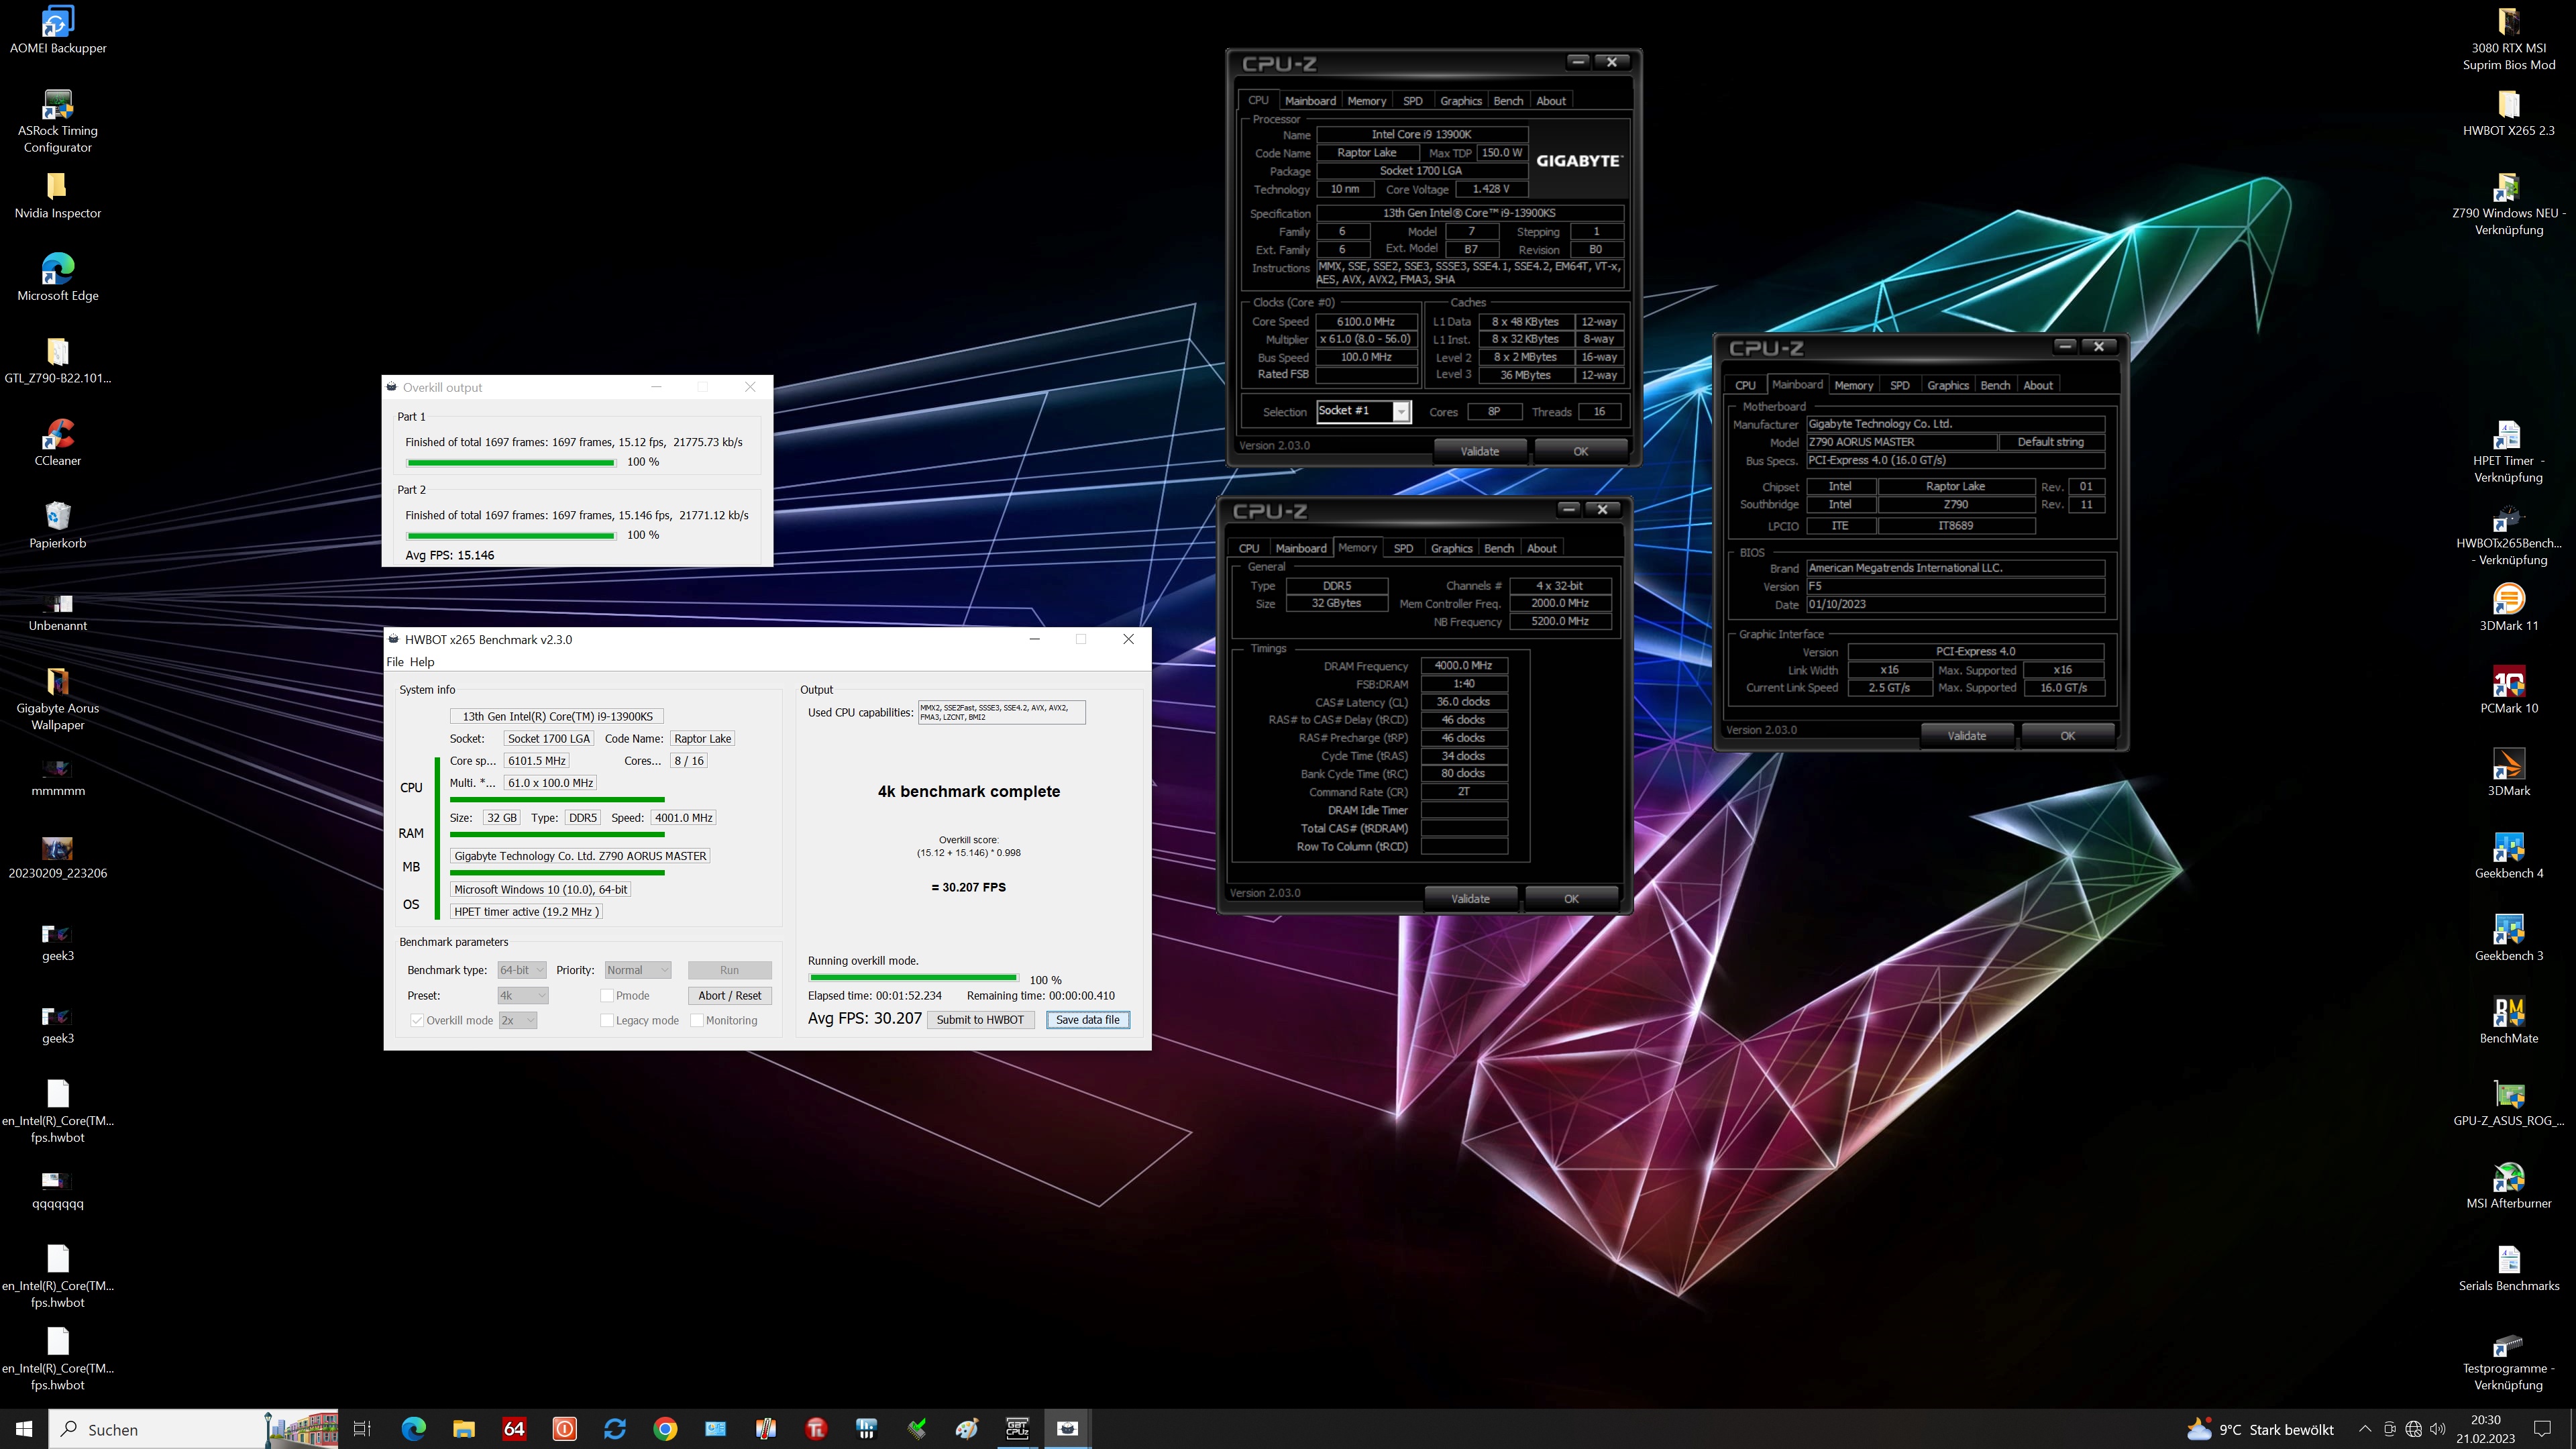Select the CCleaner desktop icon
Image resolution: width=2576 pixels, height=1449 pixels.
pyautogui.click(x=58, y=442)
